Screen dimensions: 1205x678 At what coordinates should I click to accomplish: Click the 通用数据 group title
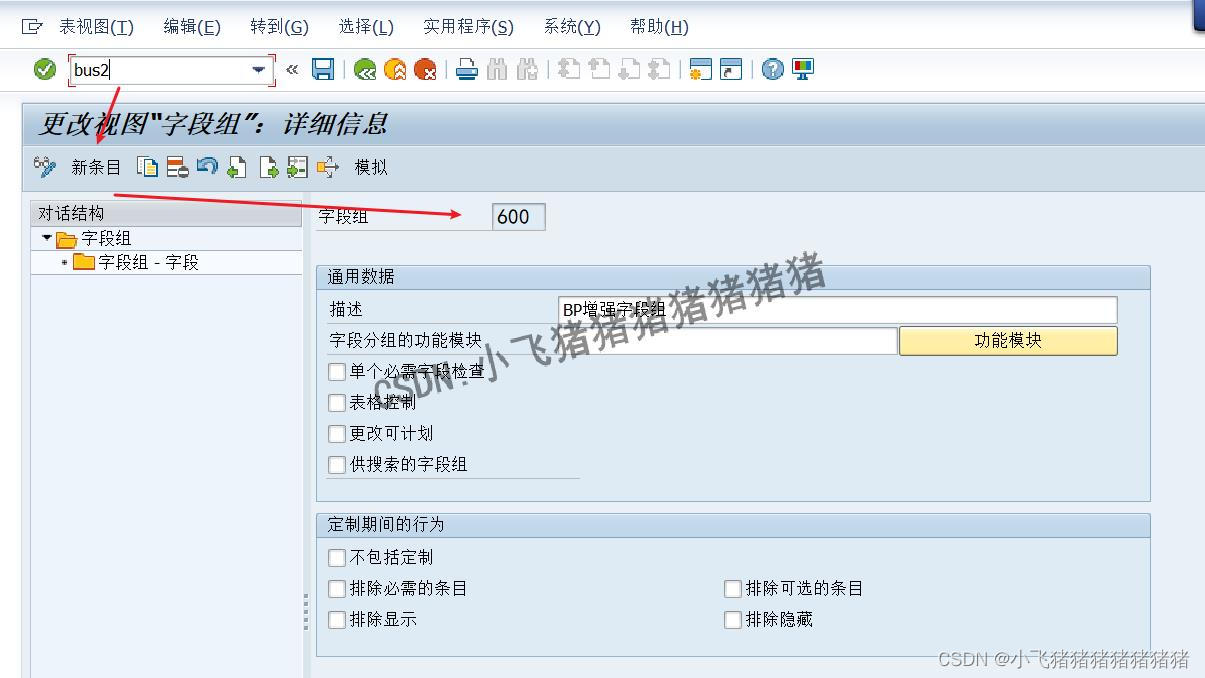click(x=361, y=277)
